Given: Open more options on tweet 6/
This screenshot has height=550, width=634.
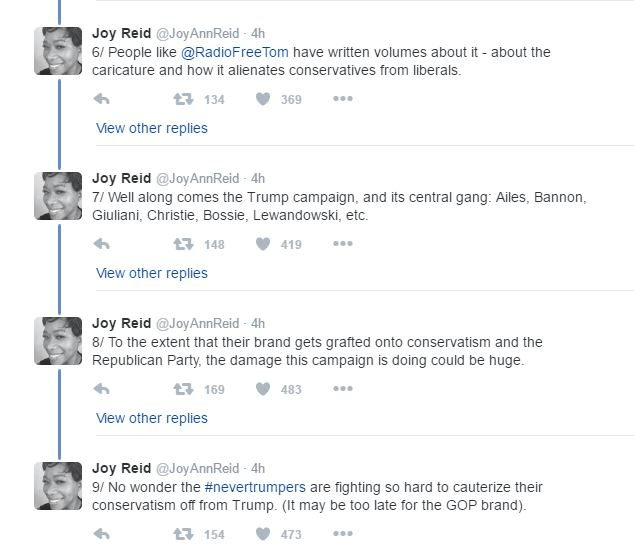Looking at the screenshot, I should coord(342,99).
